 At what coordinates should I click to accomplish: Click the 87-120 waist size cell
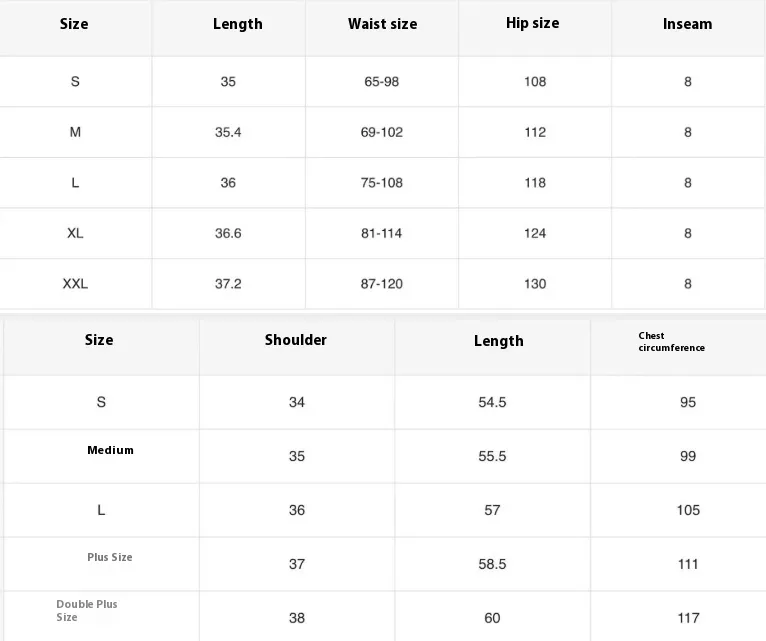(x=381, y=284)
